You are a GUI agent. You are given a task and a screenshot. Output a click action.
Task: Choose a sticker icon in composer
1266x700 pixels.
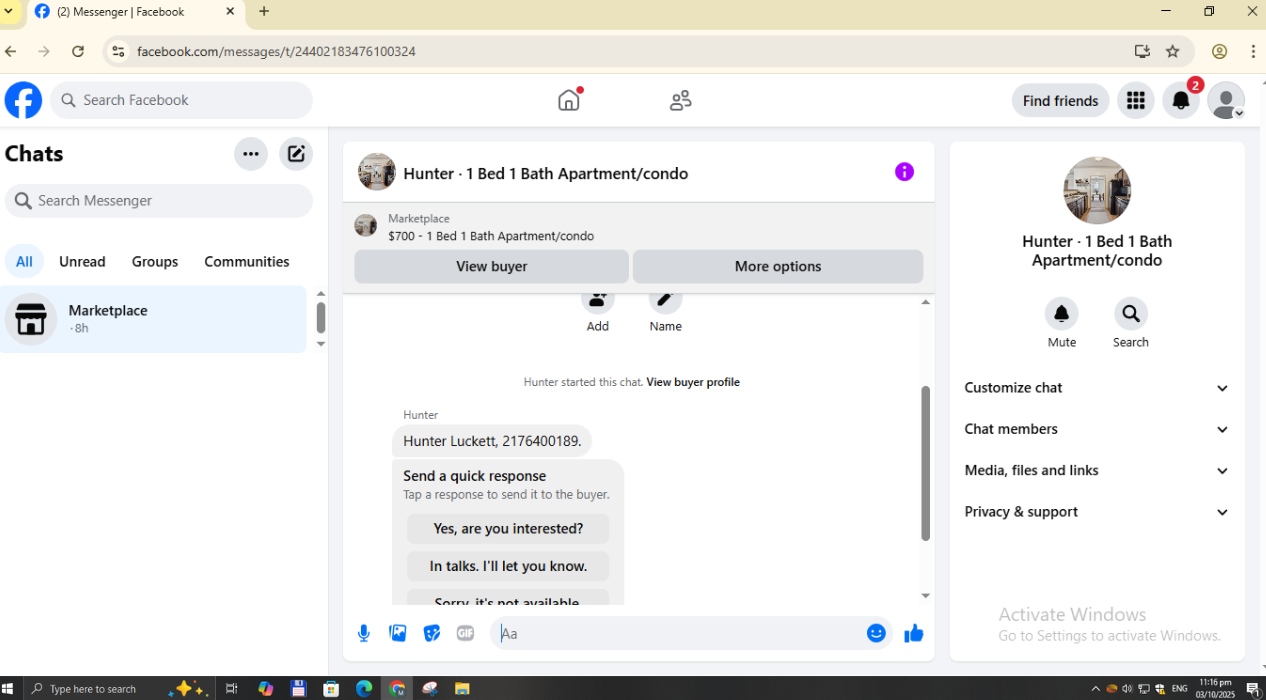click(432, 633)
